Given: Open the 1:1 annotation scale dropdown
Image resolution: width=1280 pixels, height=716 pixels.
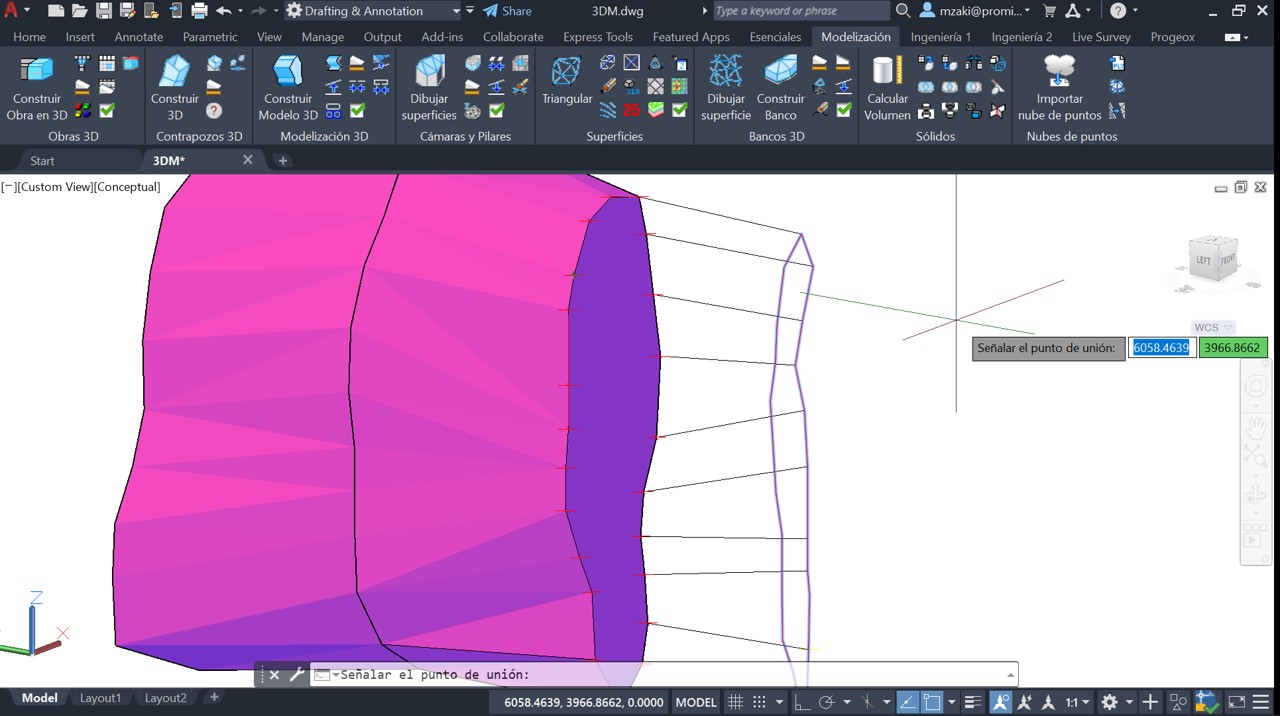Looking at the screenshot, I should [1085, 701].
